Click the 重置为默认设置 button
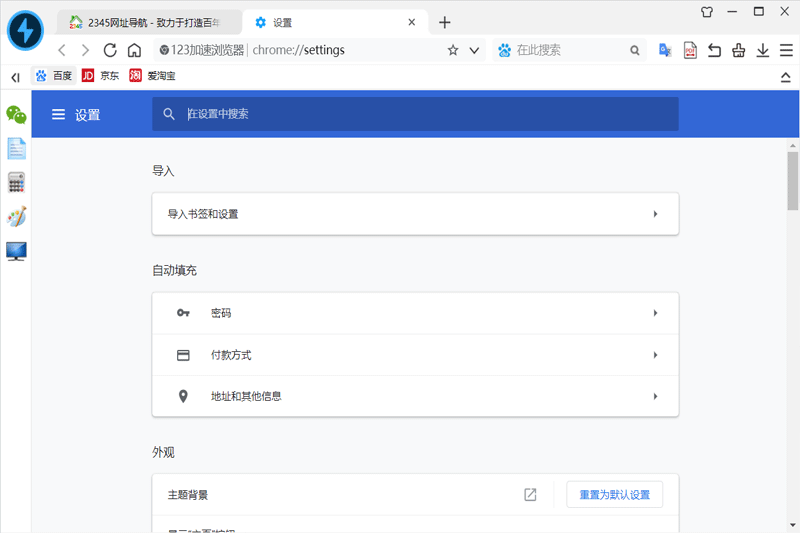Screen dimensions: 800x533 click(614, 495)
